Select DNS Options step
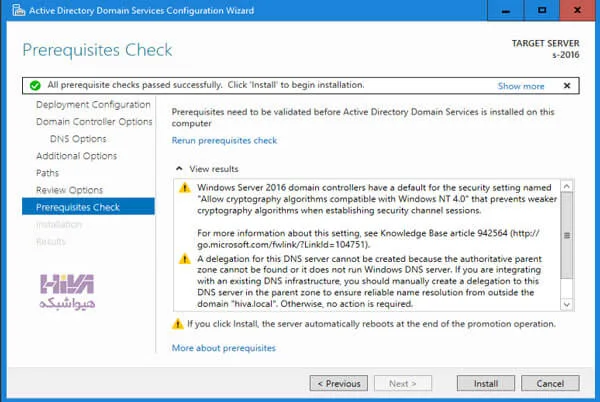The height and width of the screenshot is (402, 600). [78, 139]
